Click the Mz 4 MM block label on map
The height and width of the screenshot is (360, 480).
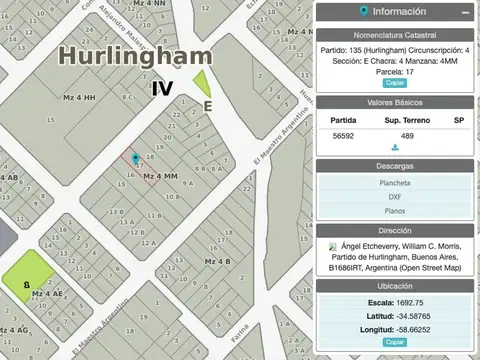(x=161, y=176)
